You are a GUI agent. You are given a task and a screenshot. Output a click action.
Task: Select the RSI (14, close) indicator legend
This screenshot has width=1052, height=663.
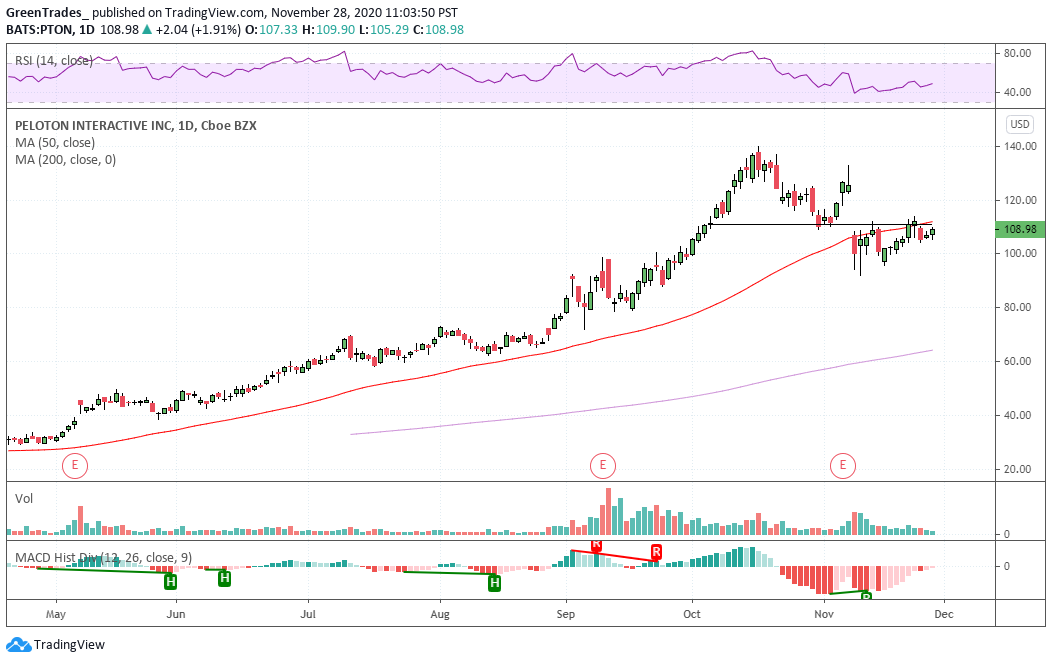54,60
